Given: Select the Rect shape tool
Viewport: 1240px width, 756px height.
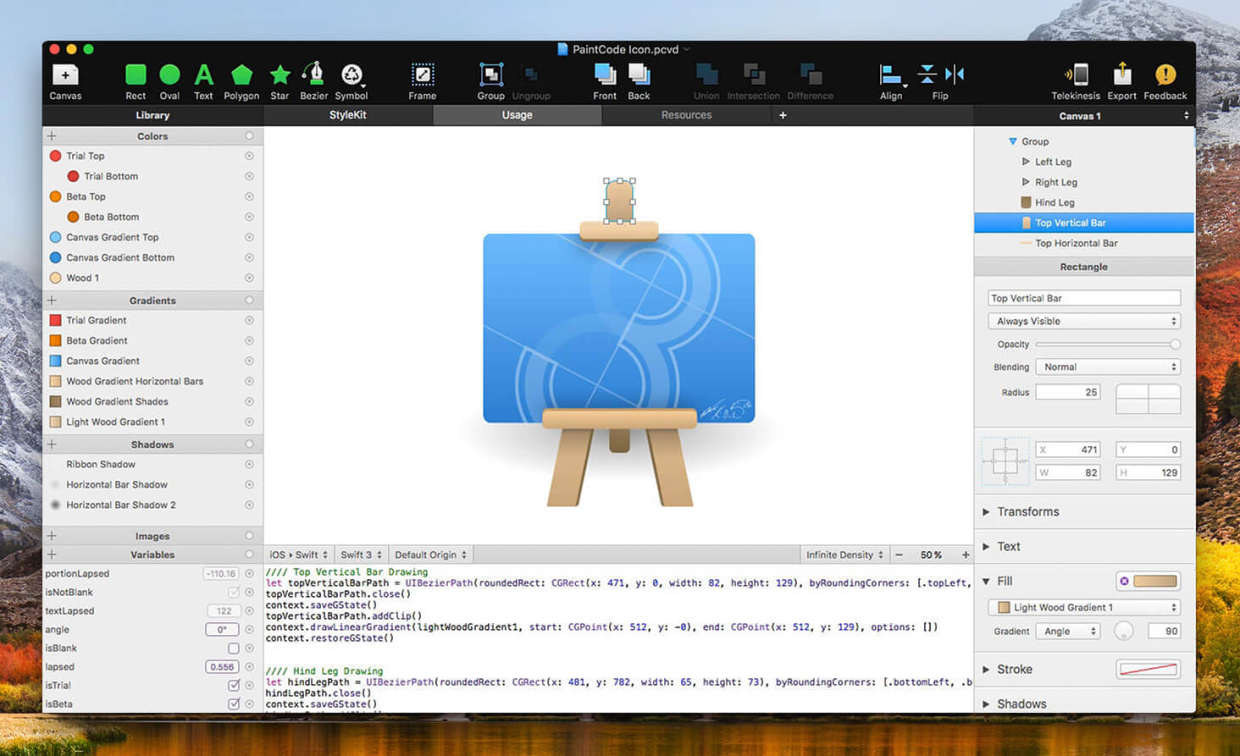Looking at the screenshot, I should [135, 81].
